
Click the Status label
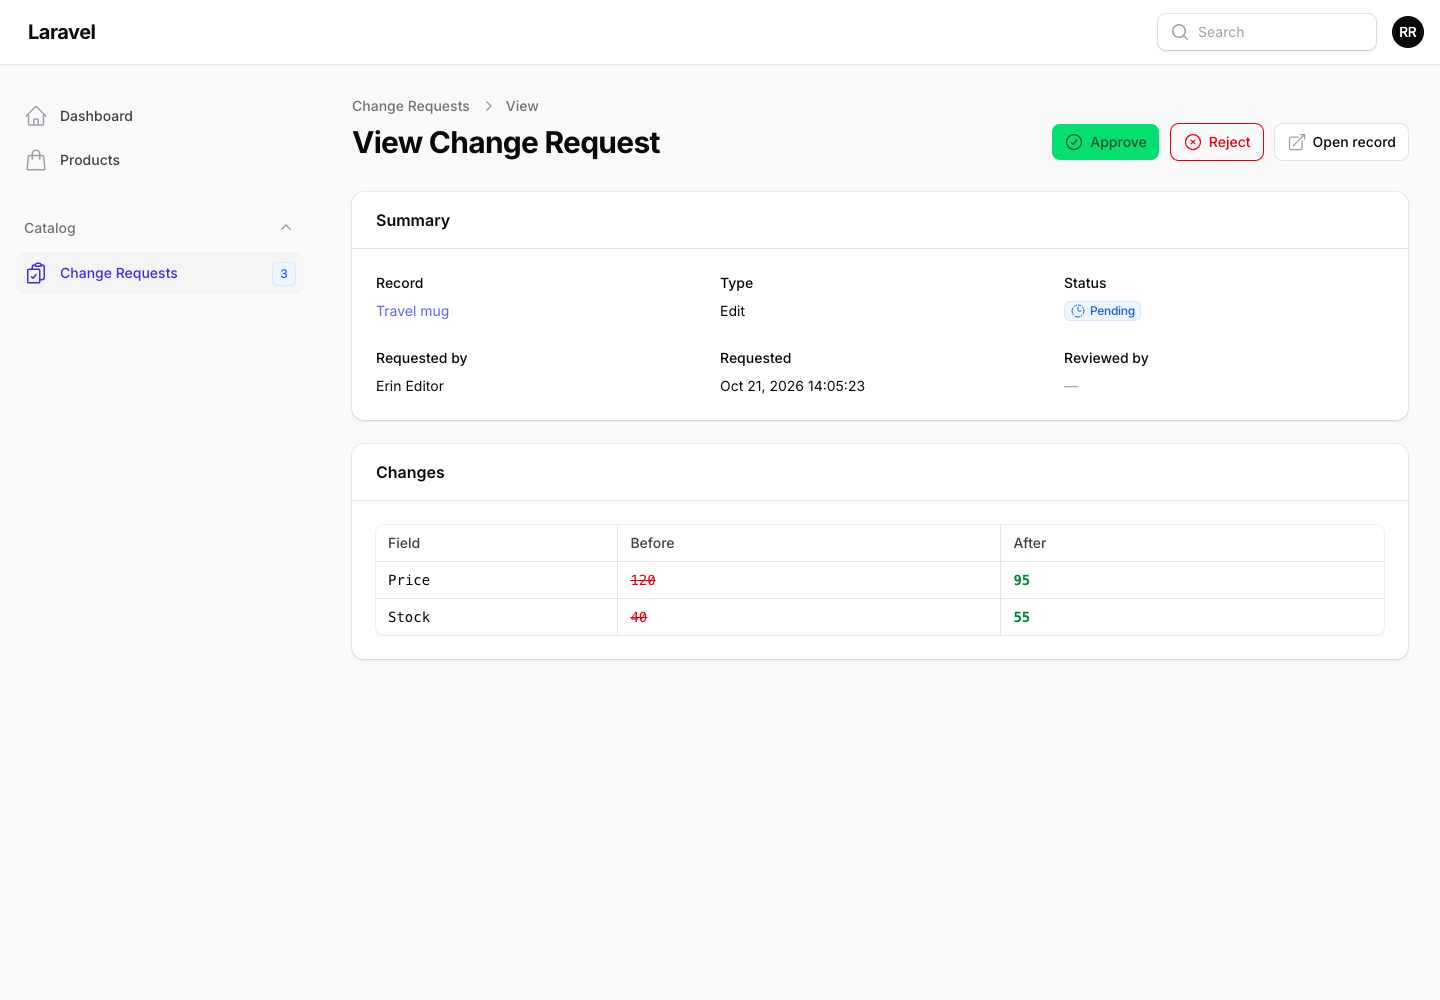coord(1085,283)
